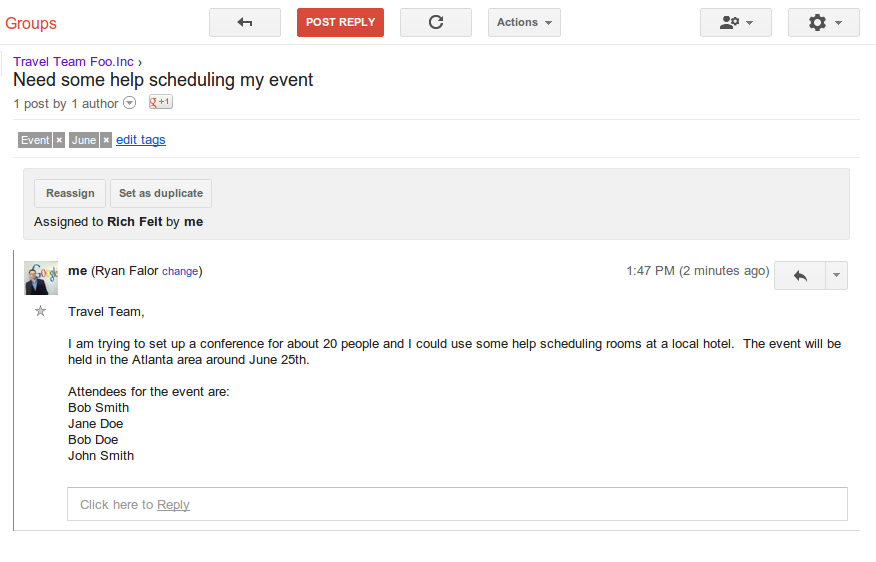Screen dimensions: 876x562
Task: Click the Reply text box
Action: tap(457, 504)
